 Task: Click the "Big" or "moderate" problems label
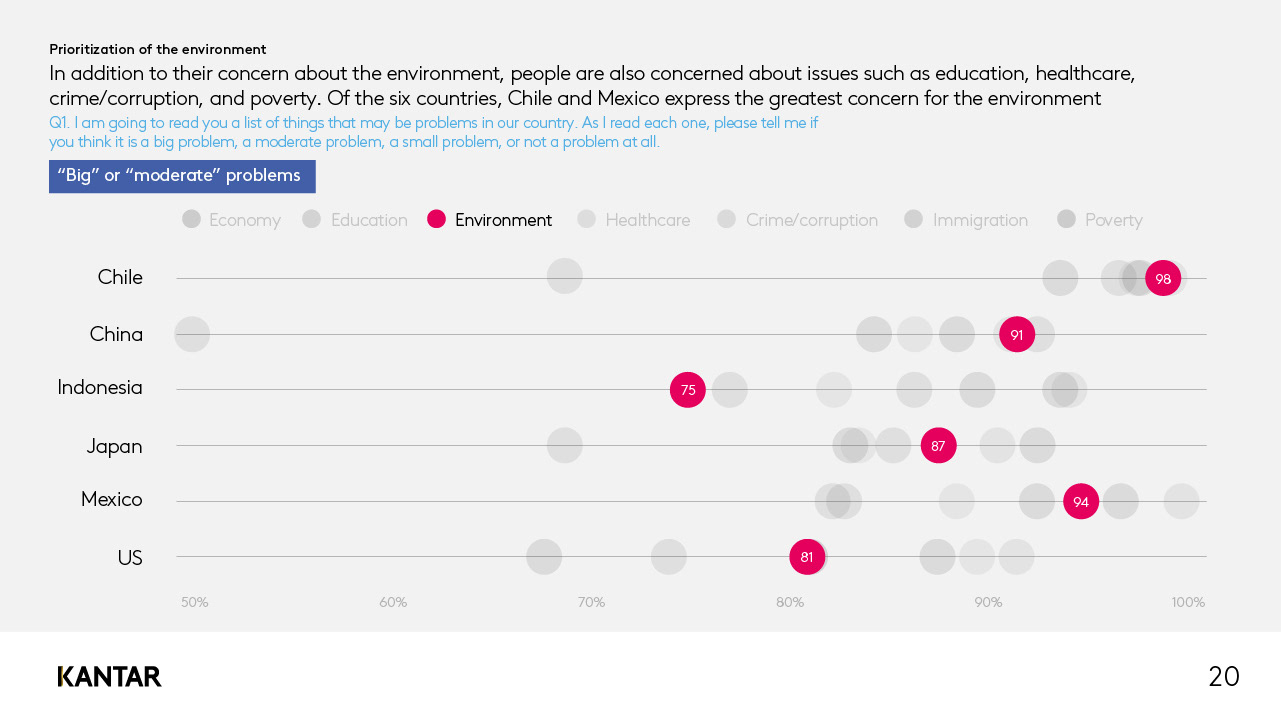click(182, 176)
